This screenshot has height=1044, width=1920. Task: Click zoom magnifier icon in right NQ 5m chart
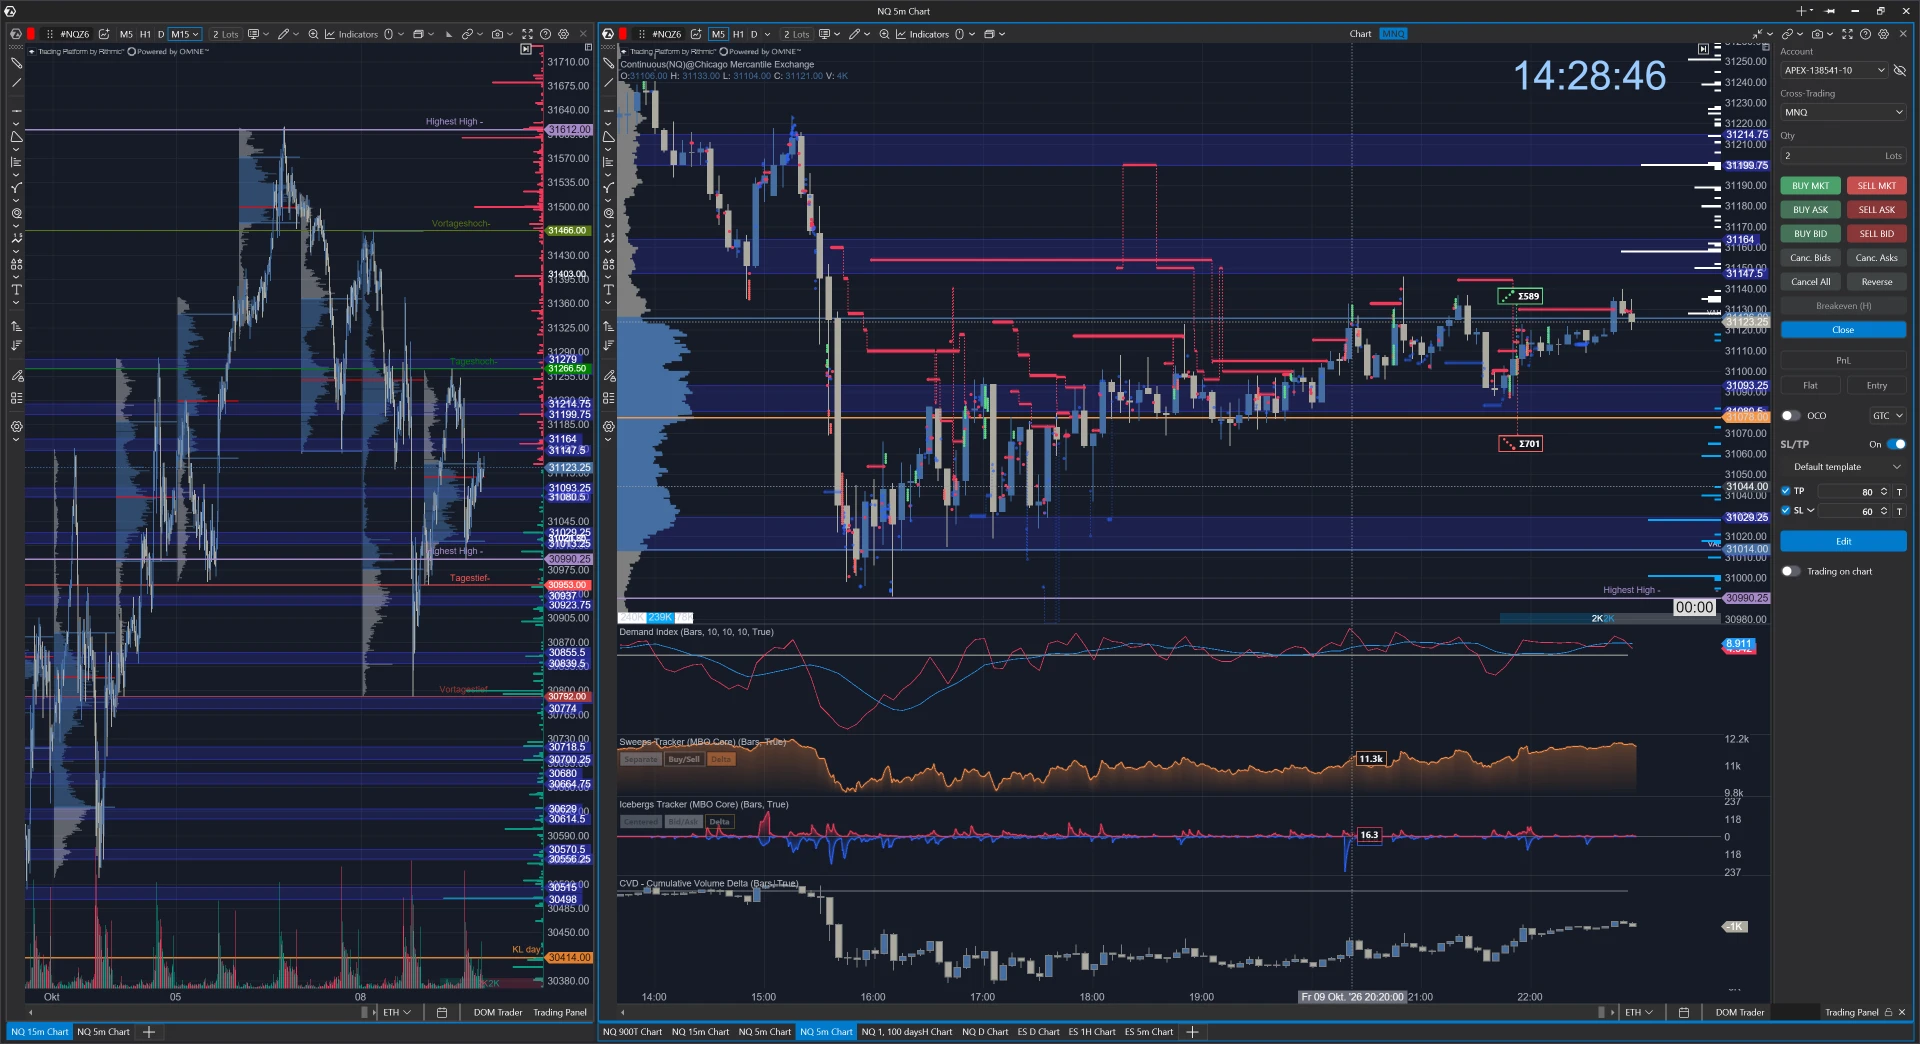[x=884, y=34]
